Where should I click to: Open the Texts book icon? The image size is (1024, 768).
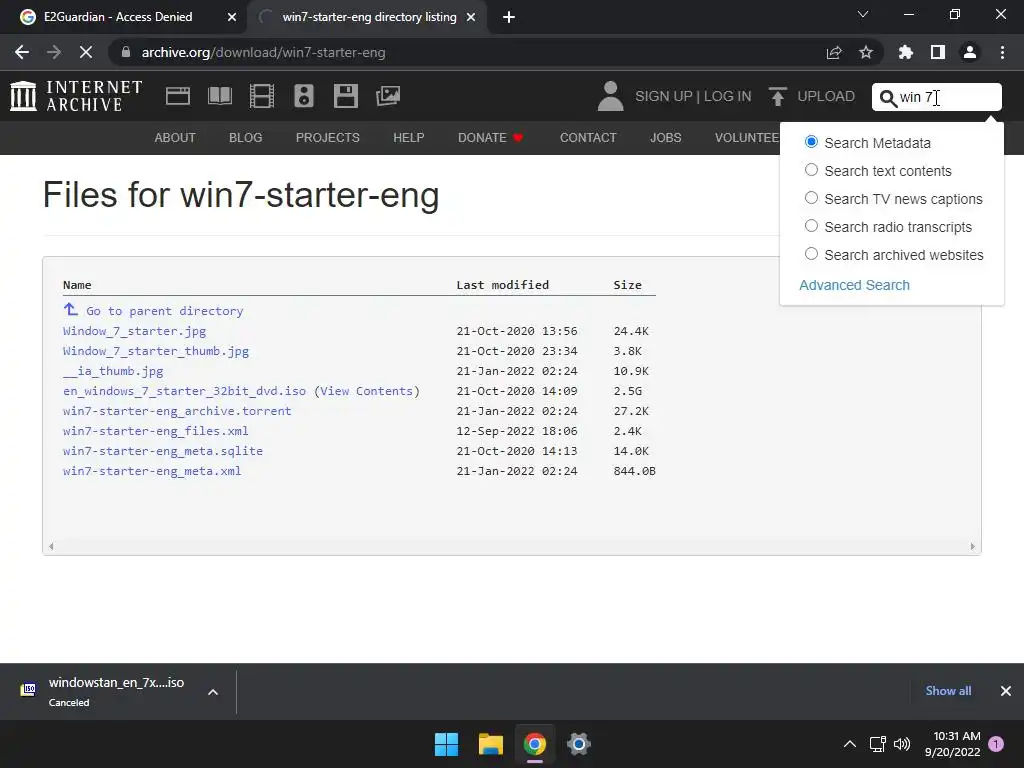(220, 96)
